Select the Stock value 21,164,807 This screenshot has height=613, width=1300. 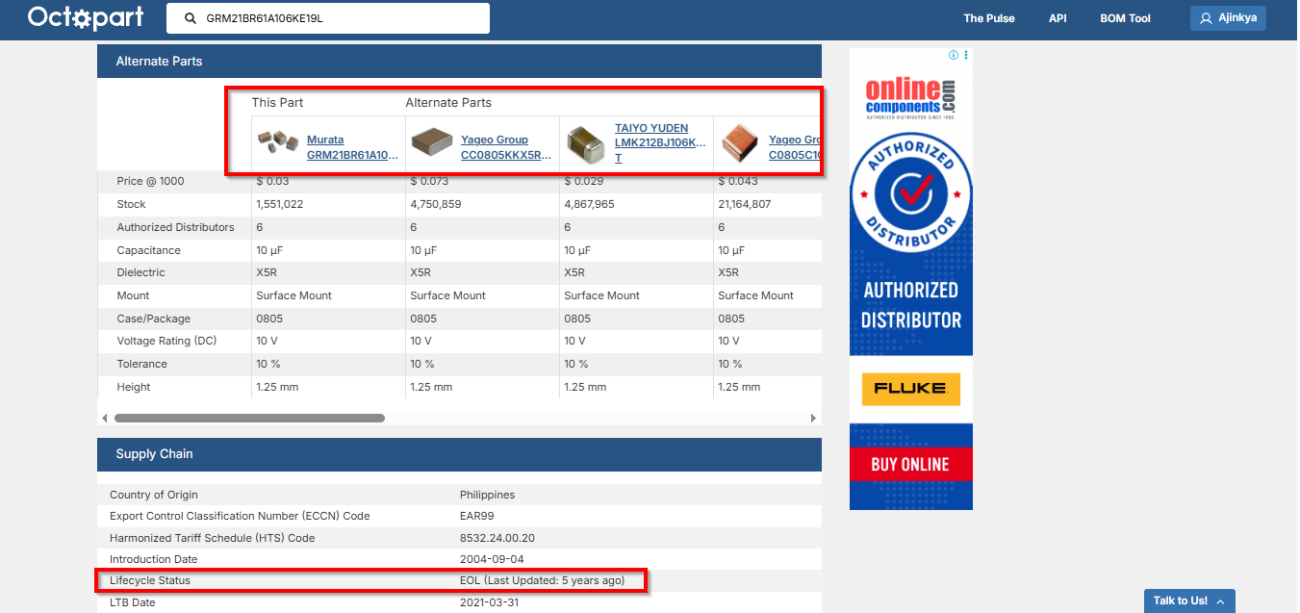[744, 204]
